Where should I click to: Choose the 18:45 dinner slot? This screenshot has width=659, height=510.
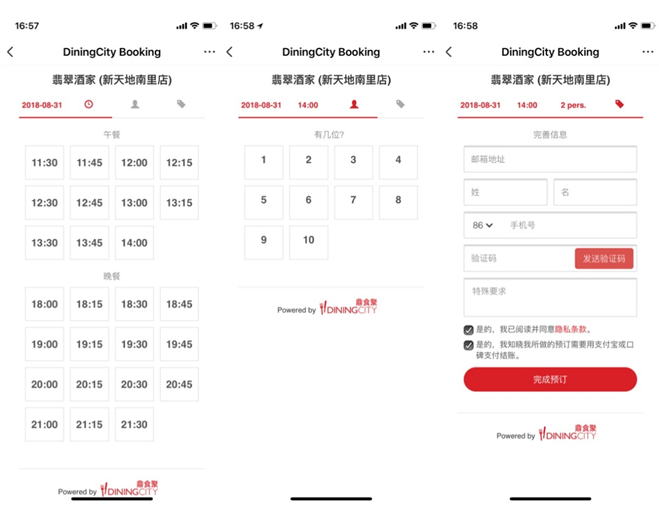pyautogui.click(x=179, y=304)
